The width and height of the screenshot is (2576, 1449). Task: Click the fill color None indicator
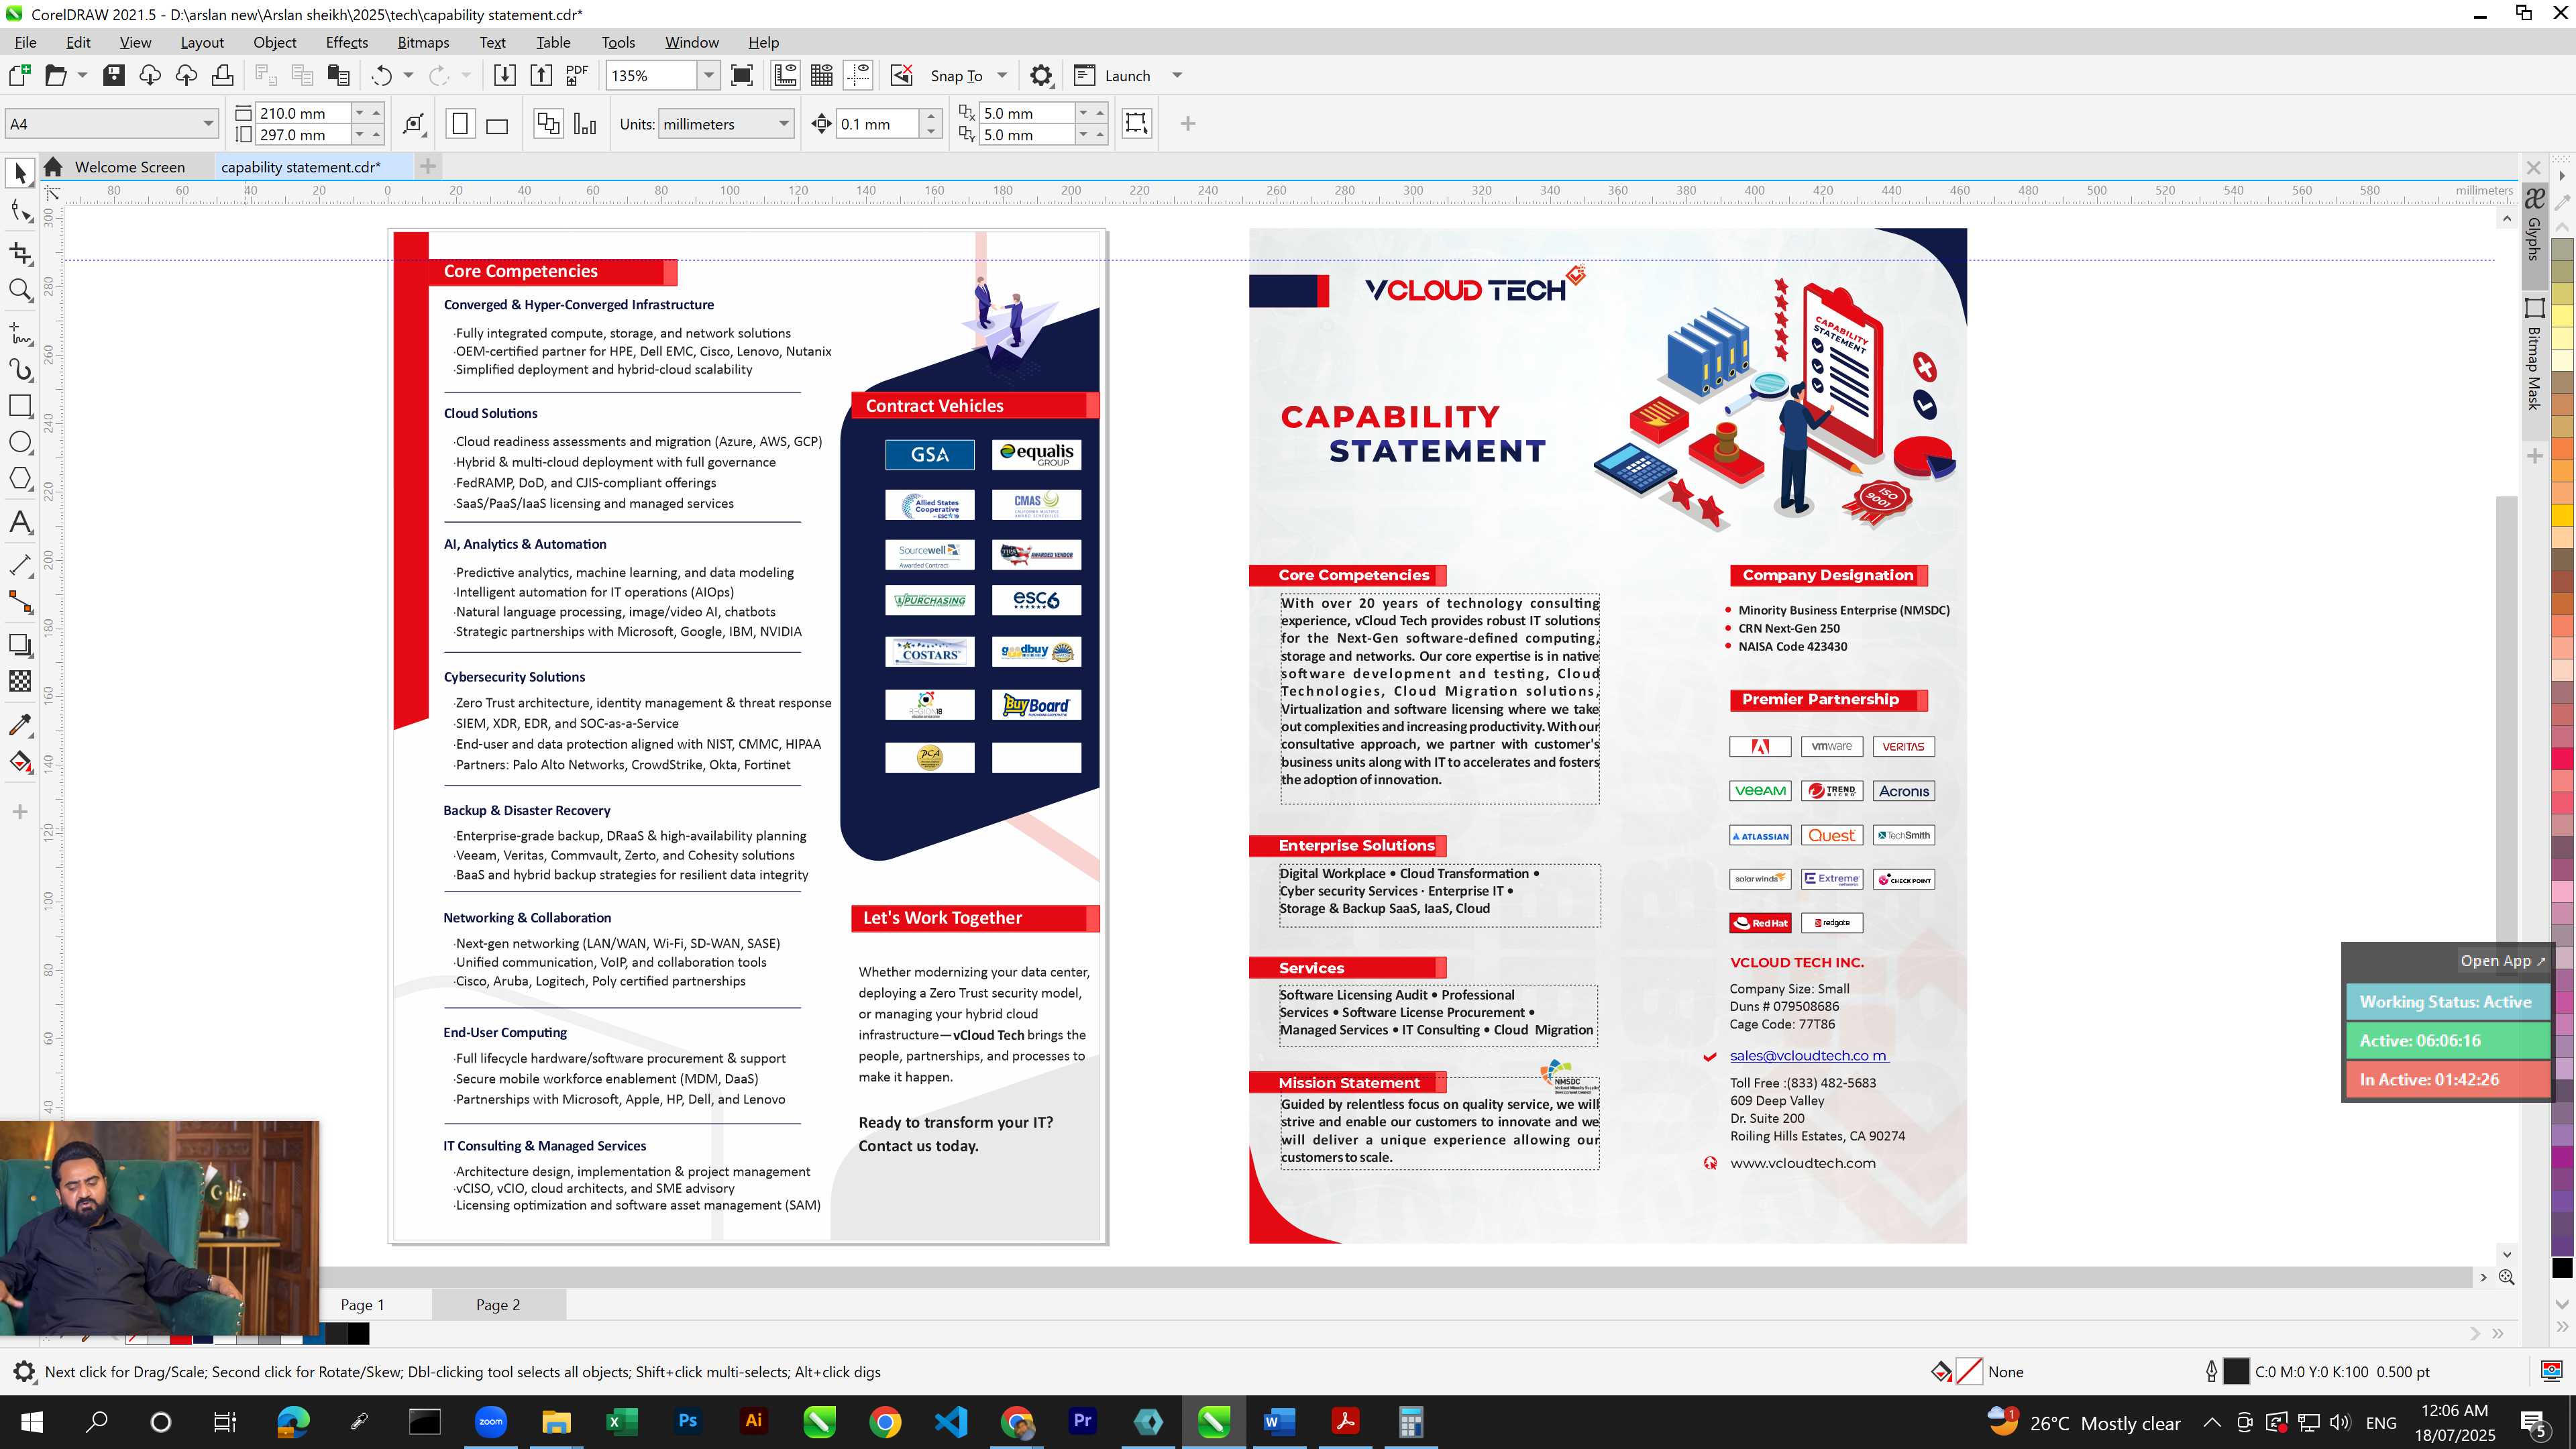(1968, 1372)
